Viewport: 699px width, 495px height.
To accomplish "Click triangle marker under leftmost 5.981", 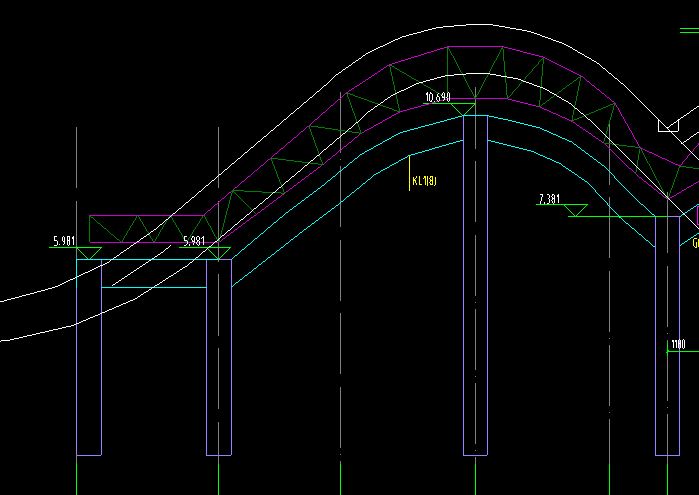I will (87, 254).
